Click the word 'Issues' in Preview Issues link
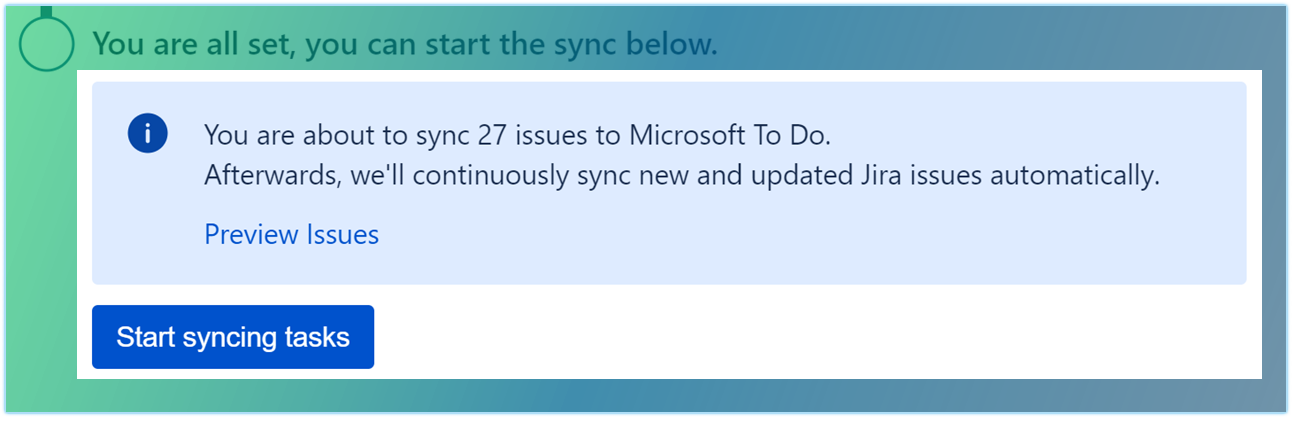 click(342, 235)
